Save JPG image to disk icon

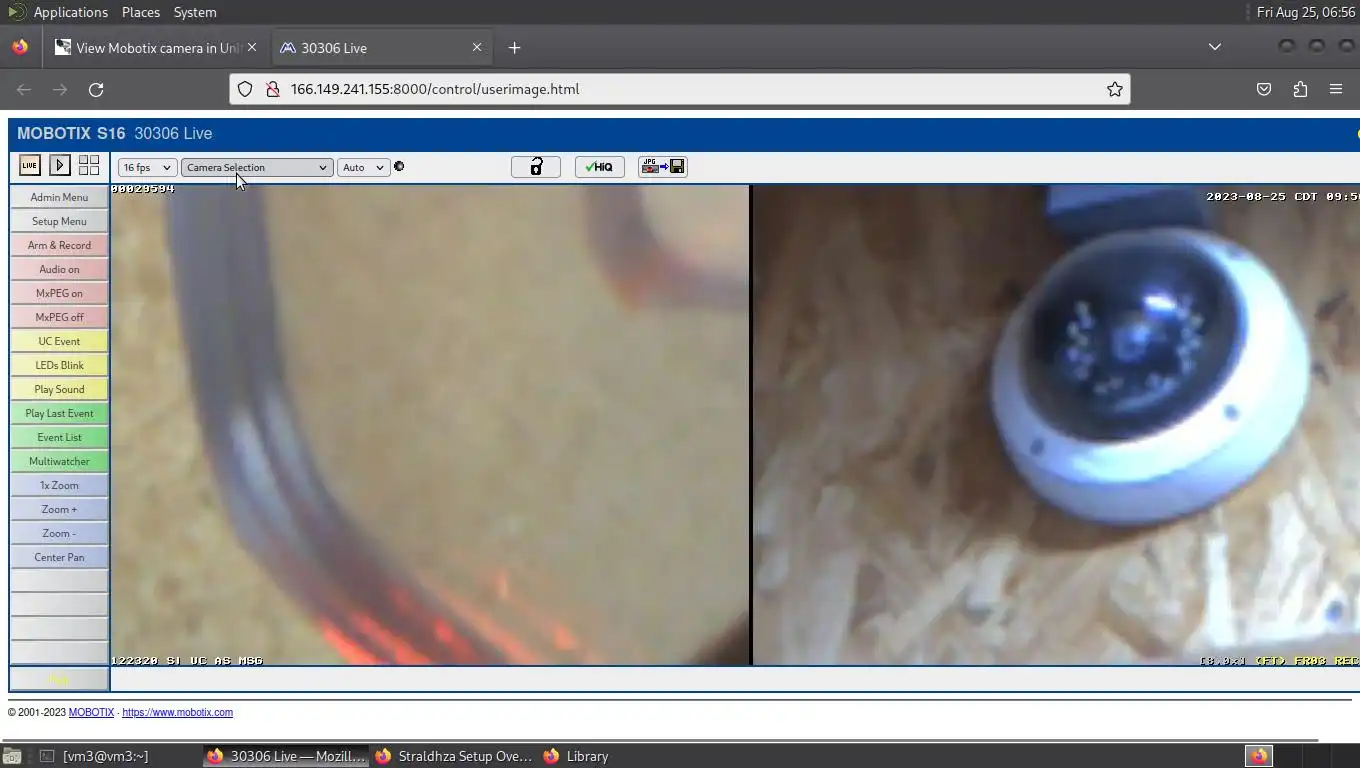pyautogui.click(x=663, y=167)
